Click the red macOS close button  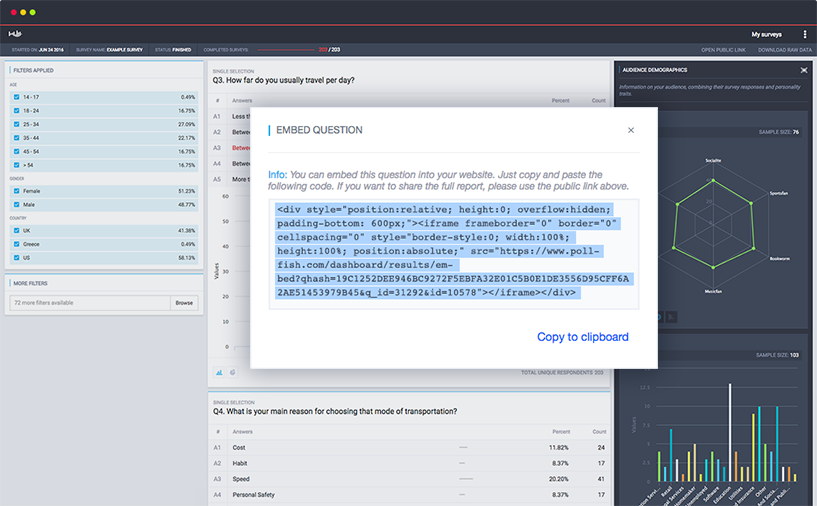click(14, 12)
